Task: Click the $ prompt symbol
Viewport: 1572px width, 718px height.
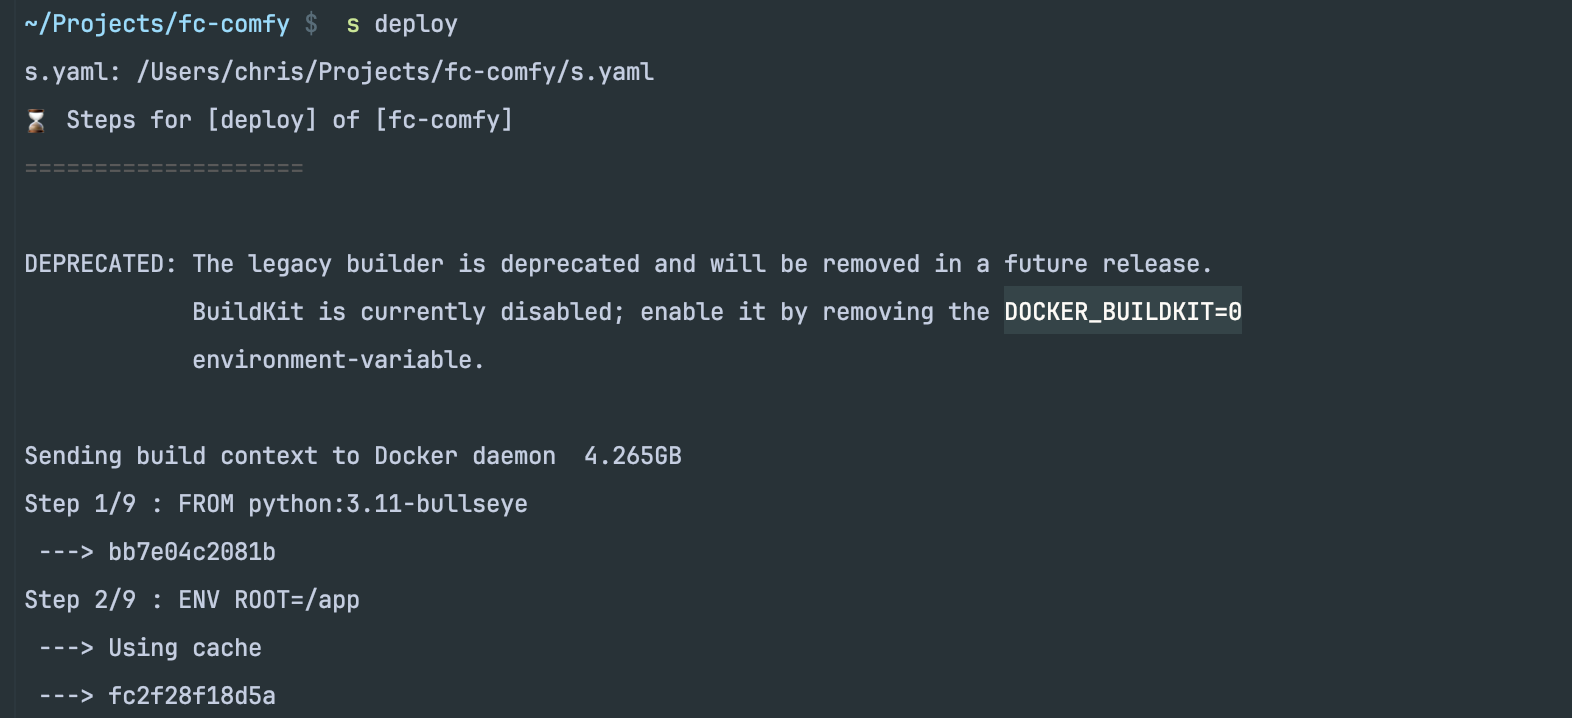Action: (x=311, y=24)
